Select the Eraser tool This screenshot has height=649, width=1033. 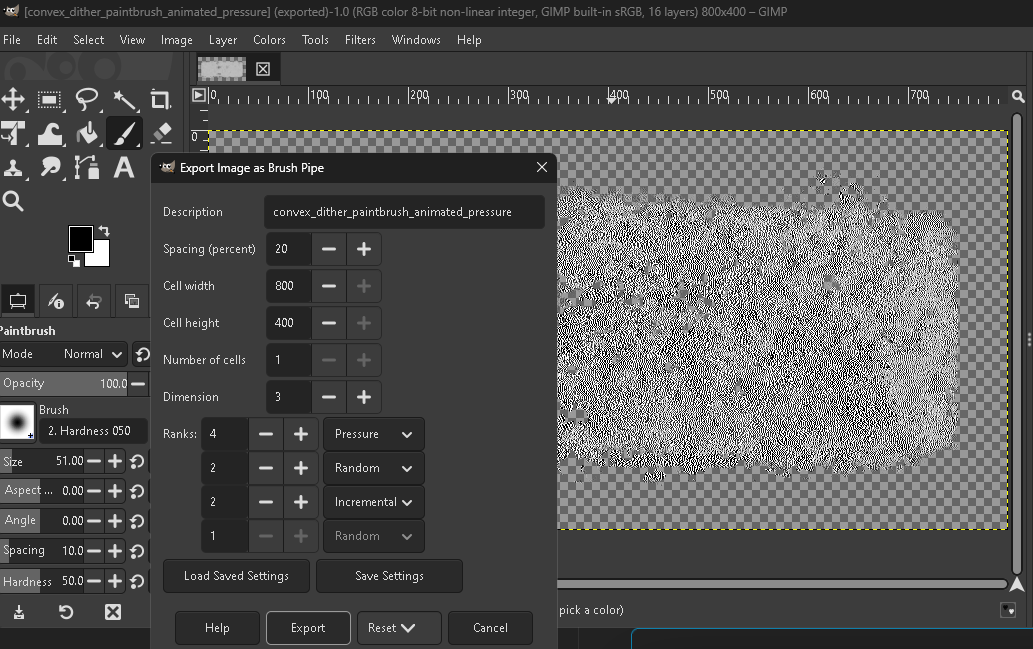pyautogui.click(x=161, y=133)
